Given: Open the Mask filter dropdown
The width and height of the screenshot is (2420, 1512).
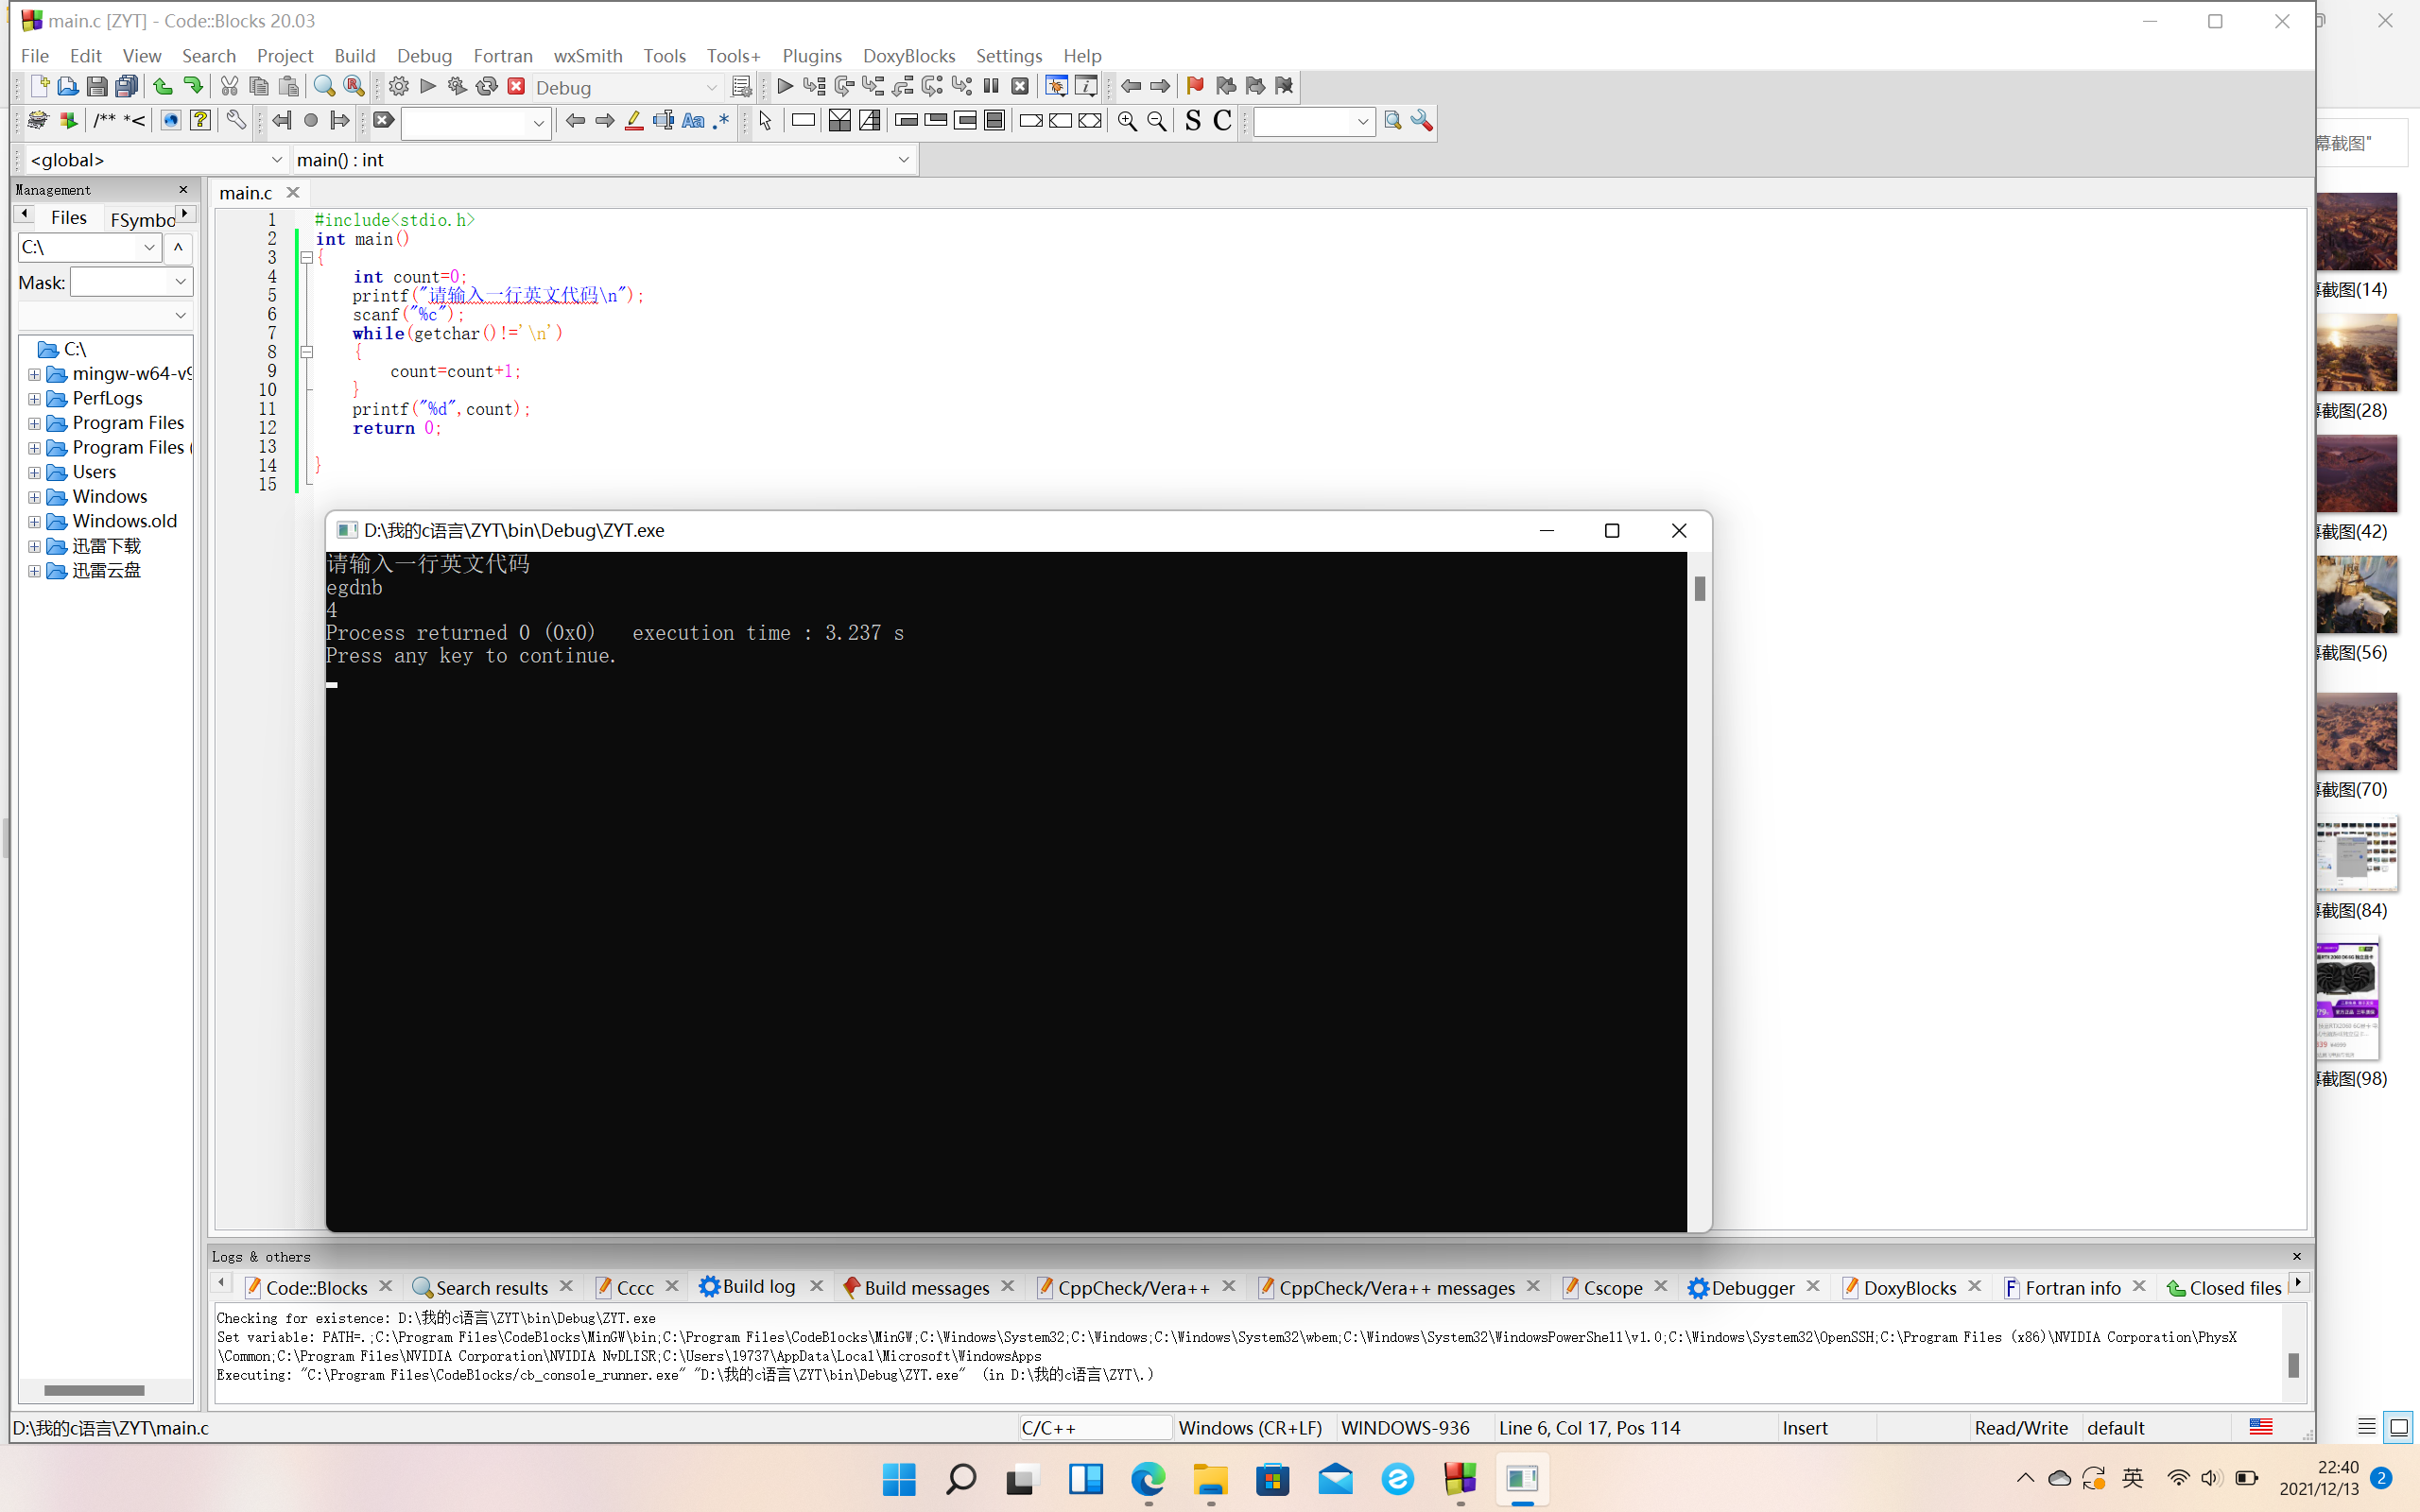Looking at the screenshot, I should [x=131, y=282].
